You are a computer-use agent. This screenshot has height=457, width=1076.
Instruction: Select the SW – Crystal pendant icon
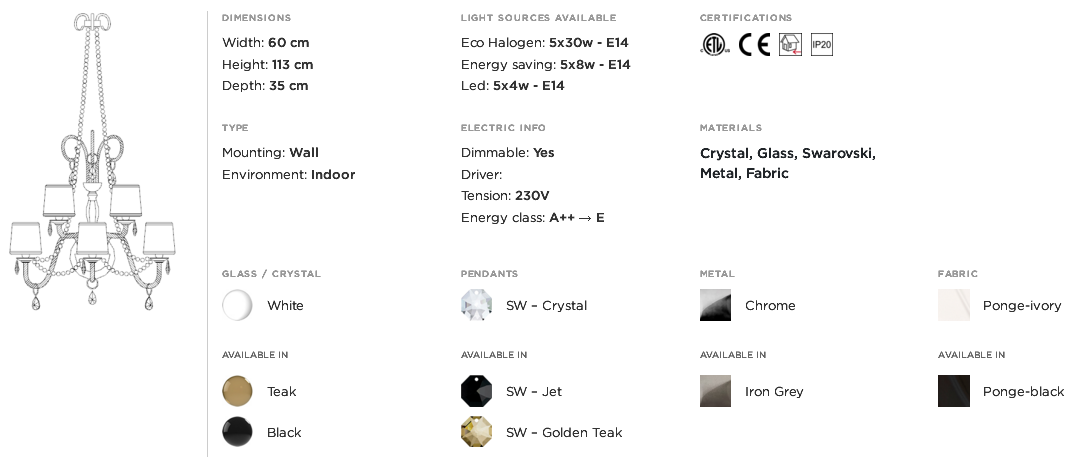pyautogui.click(x=476, y=305)
